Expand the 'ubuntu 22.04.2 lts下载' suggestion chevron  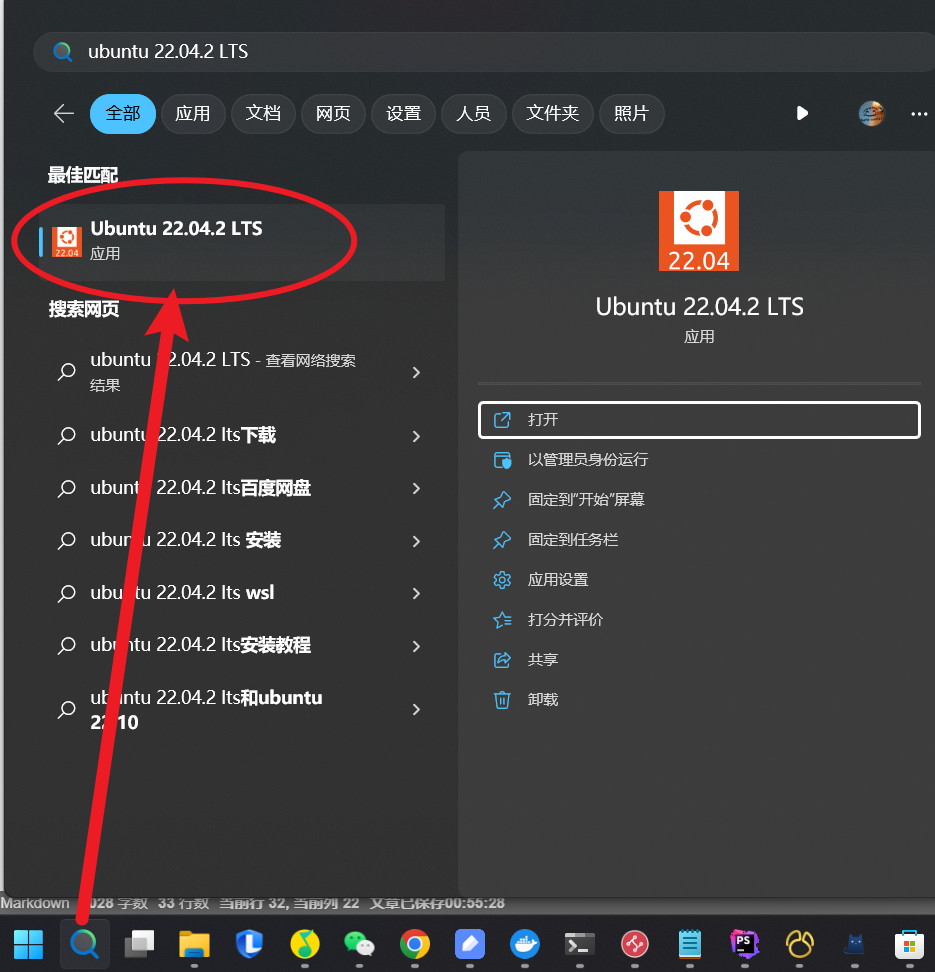(416, 436)
